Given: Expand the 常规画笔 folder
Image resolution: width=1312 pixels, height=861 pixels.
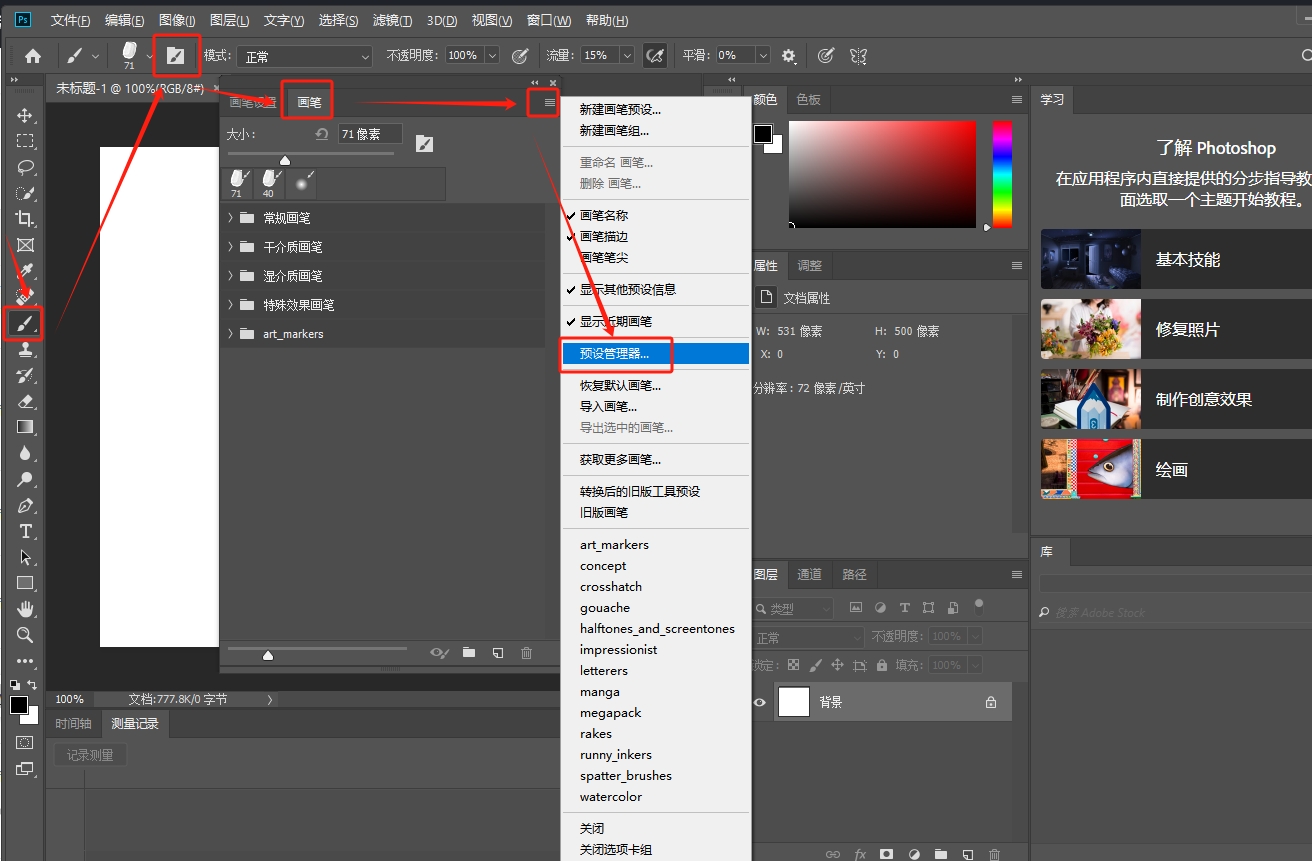Looking at the screenshot, I should click(x=230, y=218).
